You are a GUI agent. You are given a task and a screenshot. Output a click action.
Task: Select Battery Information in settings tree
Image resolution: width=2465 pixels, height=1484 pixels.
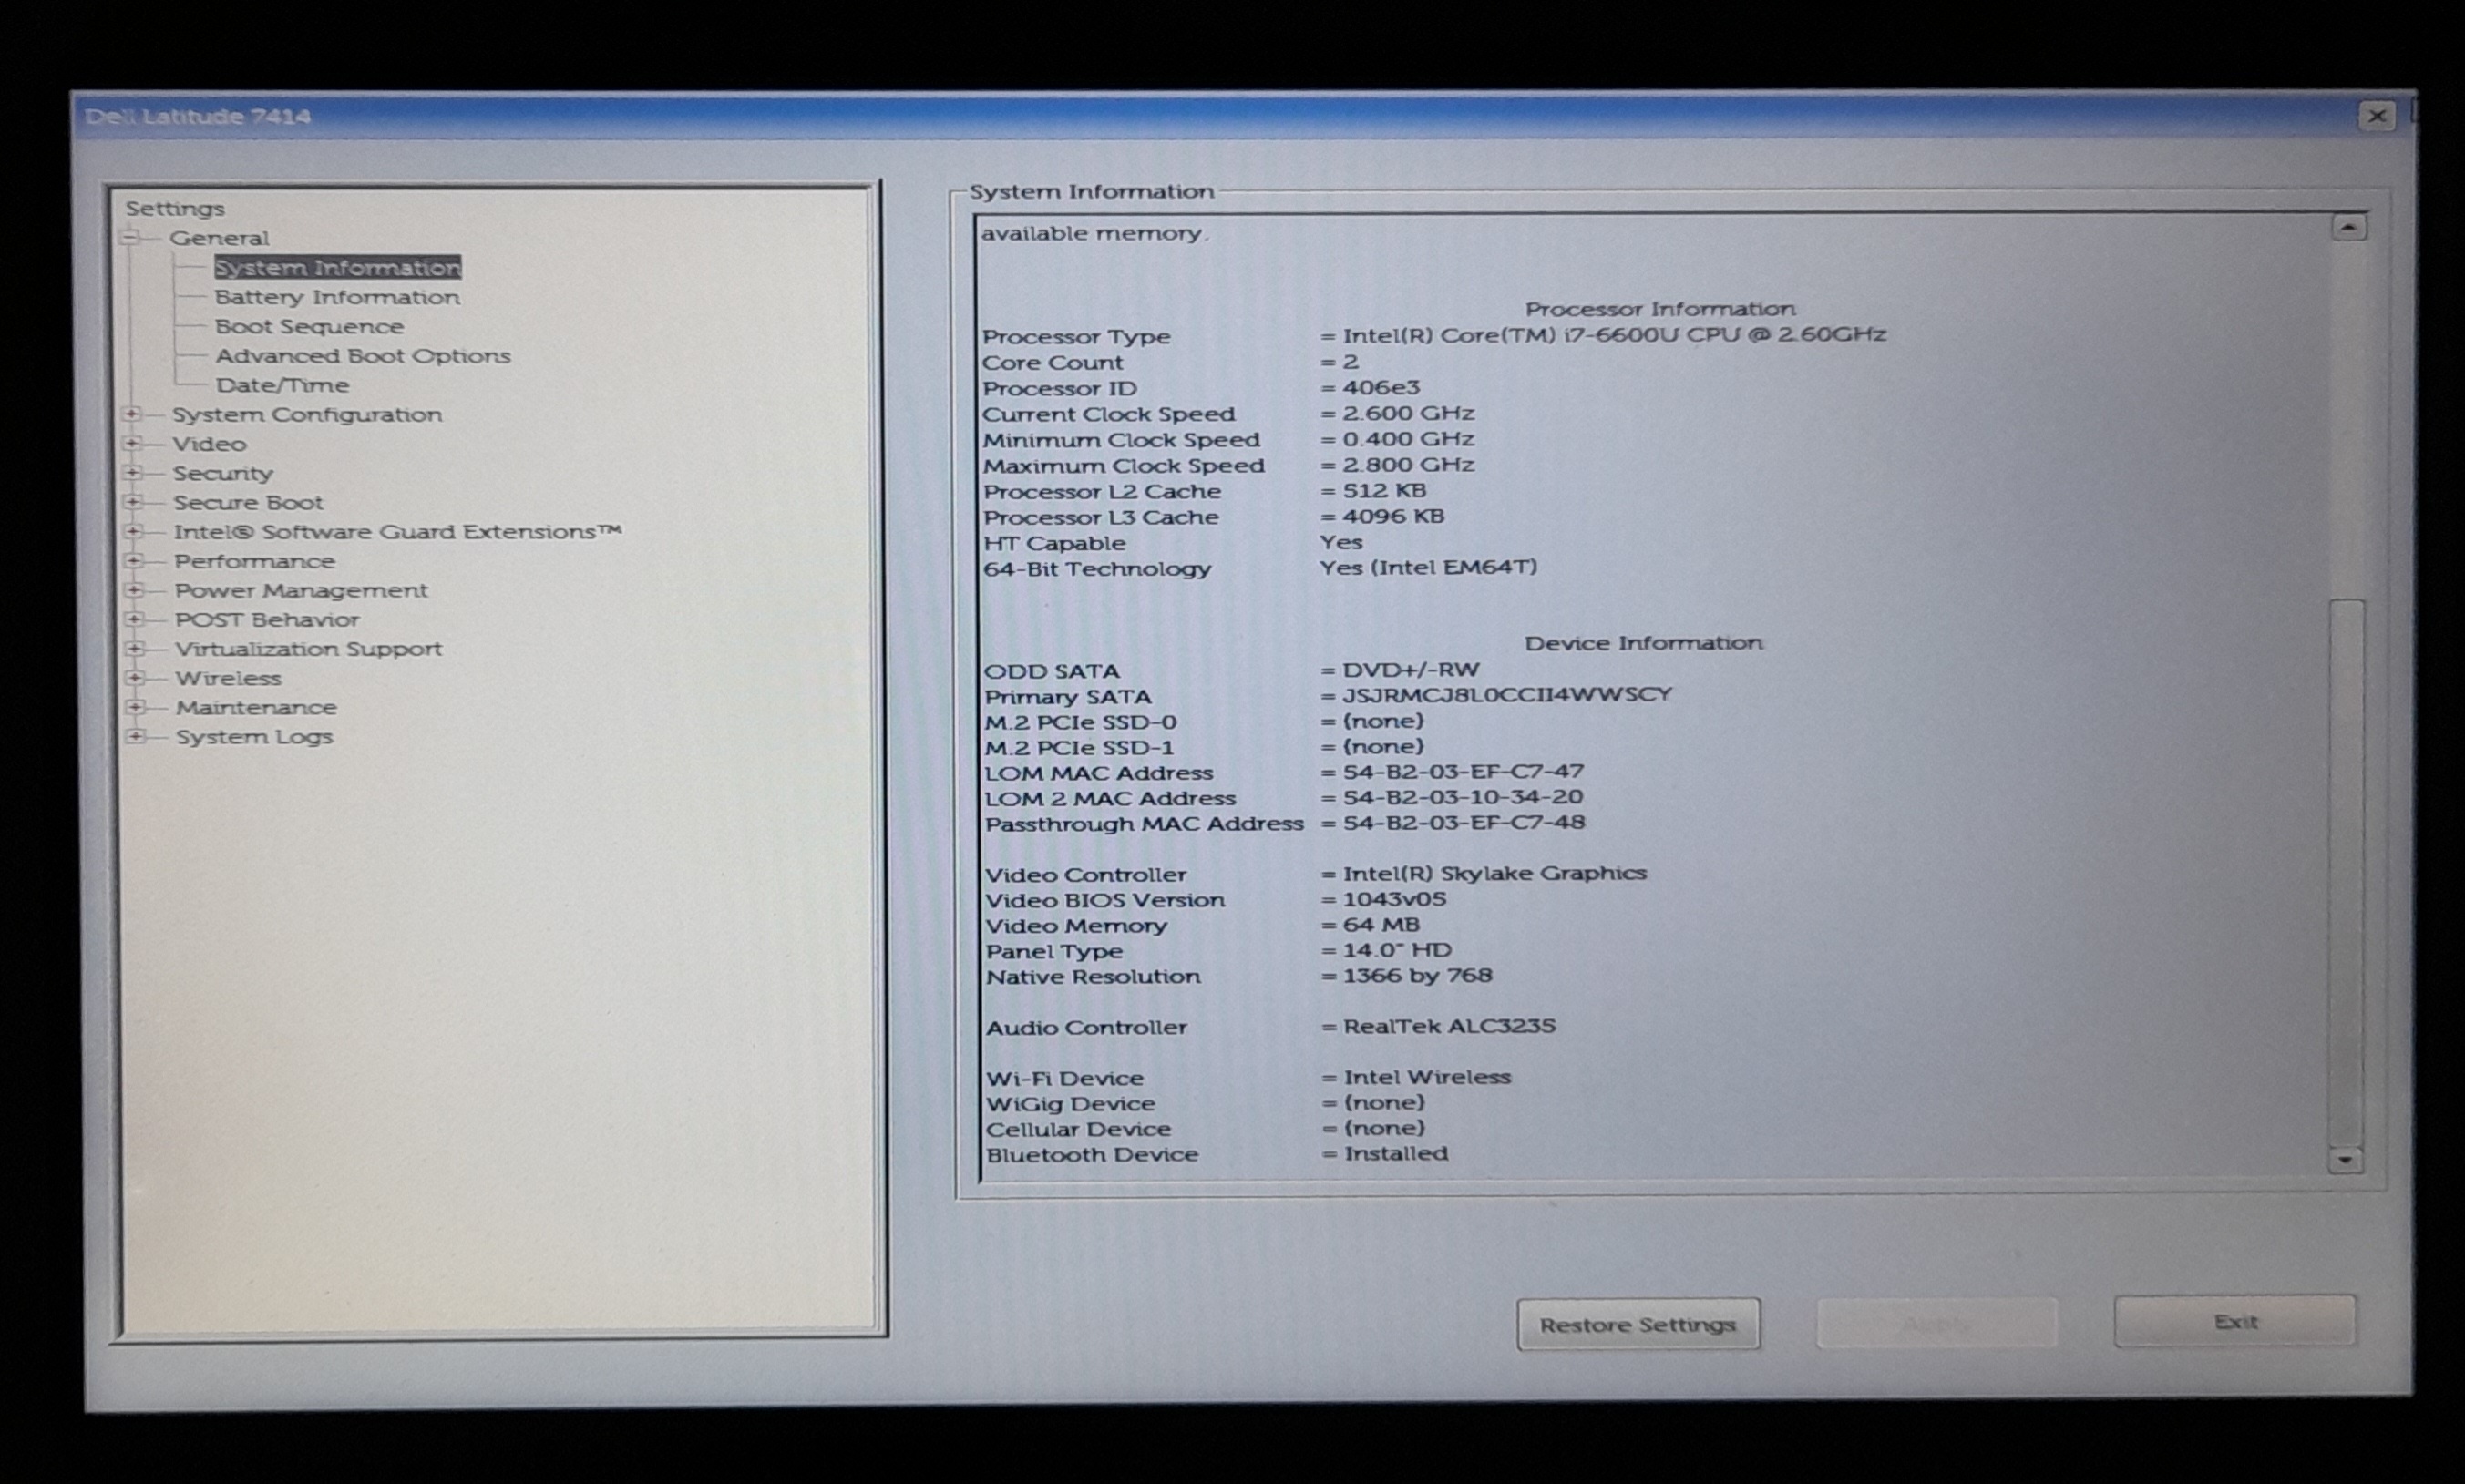(x=336, y=297)
